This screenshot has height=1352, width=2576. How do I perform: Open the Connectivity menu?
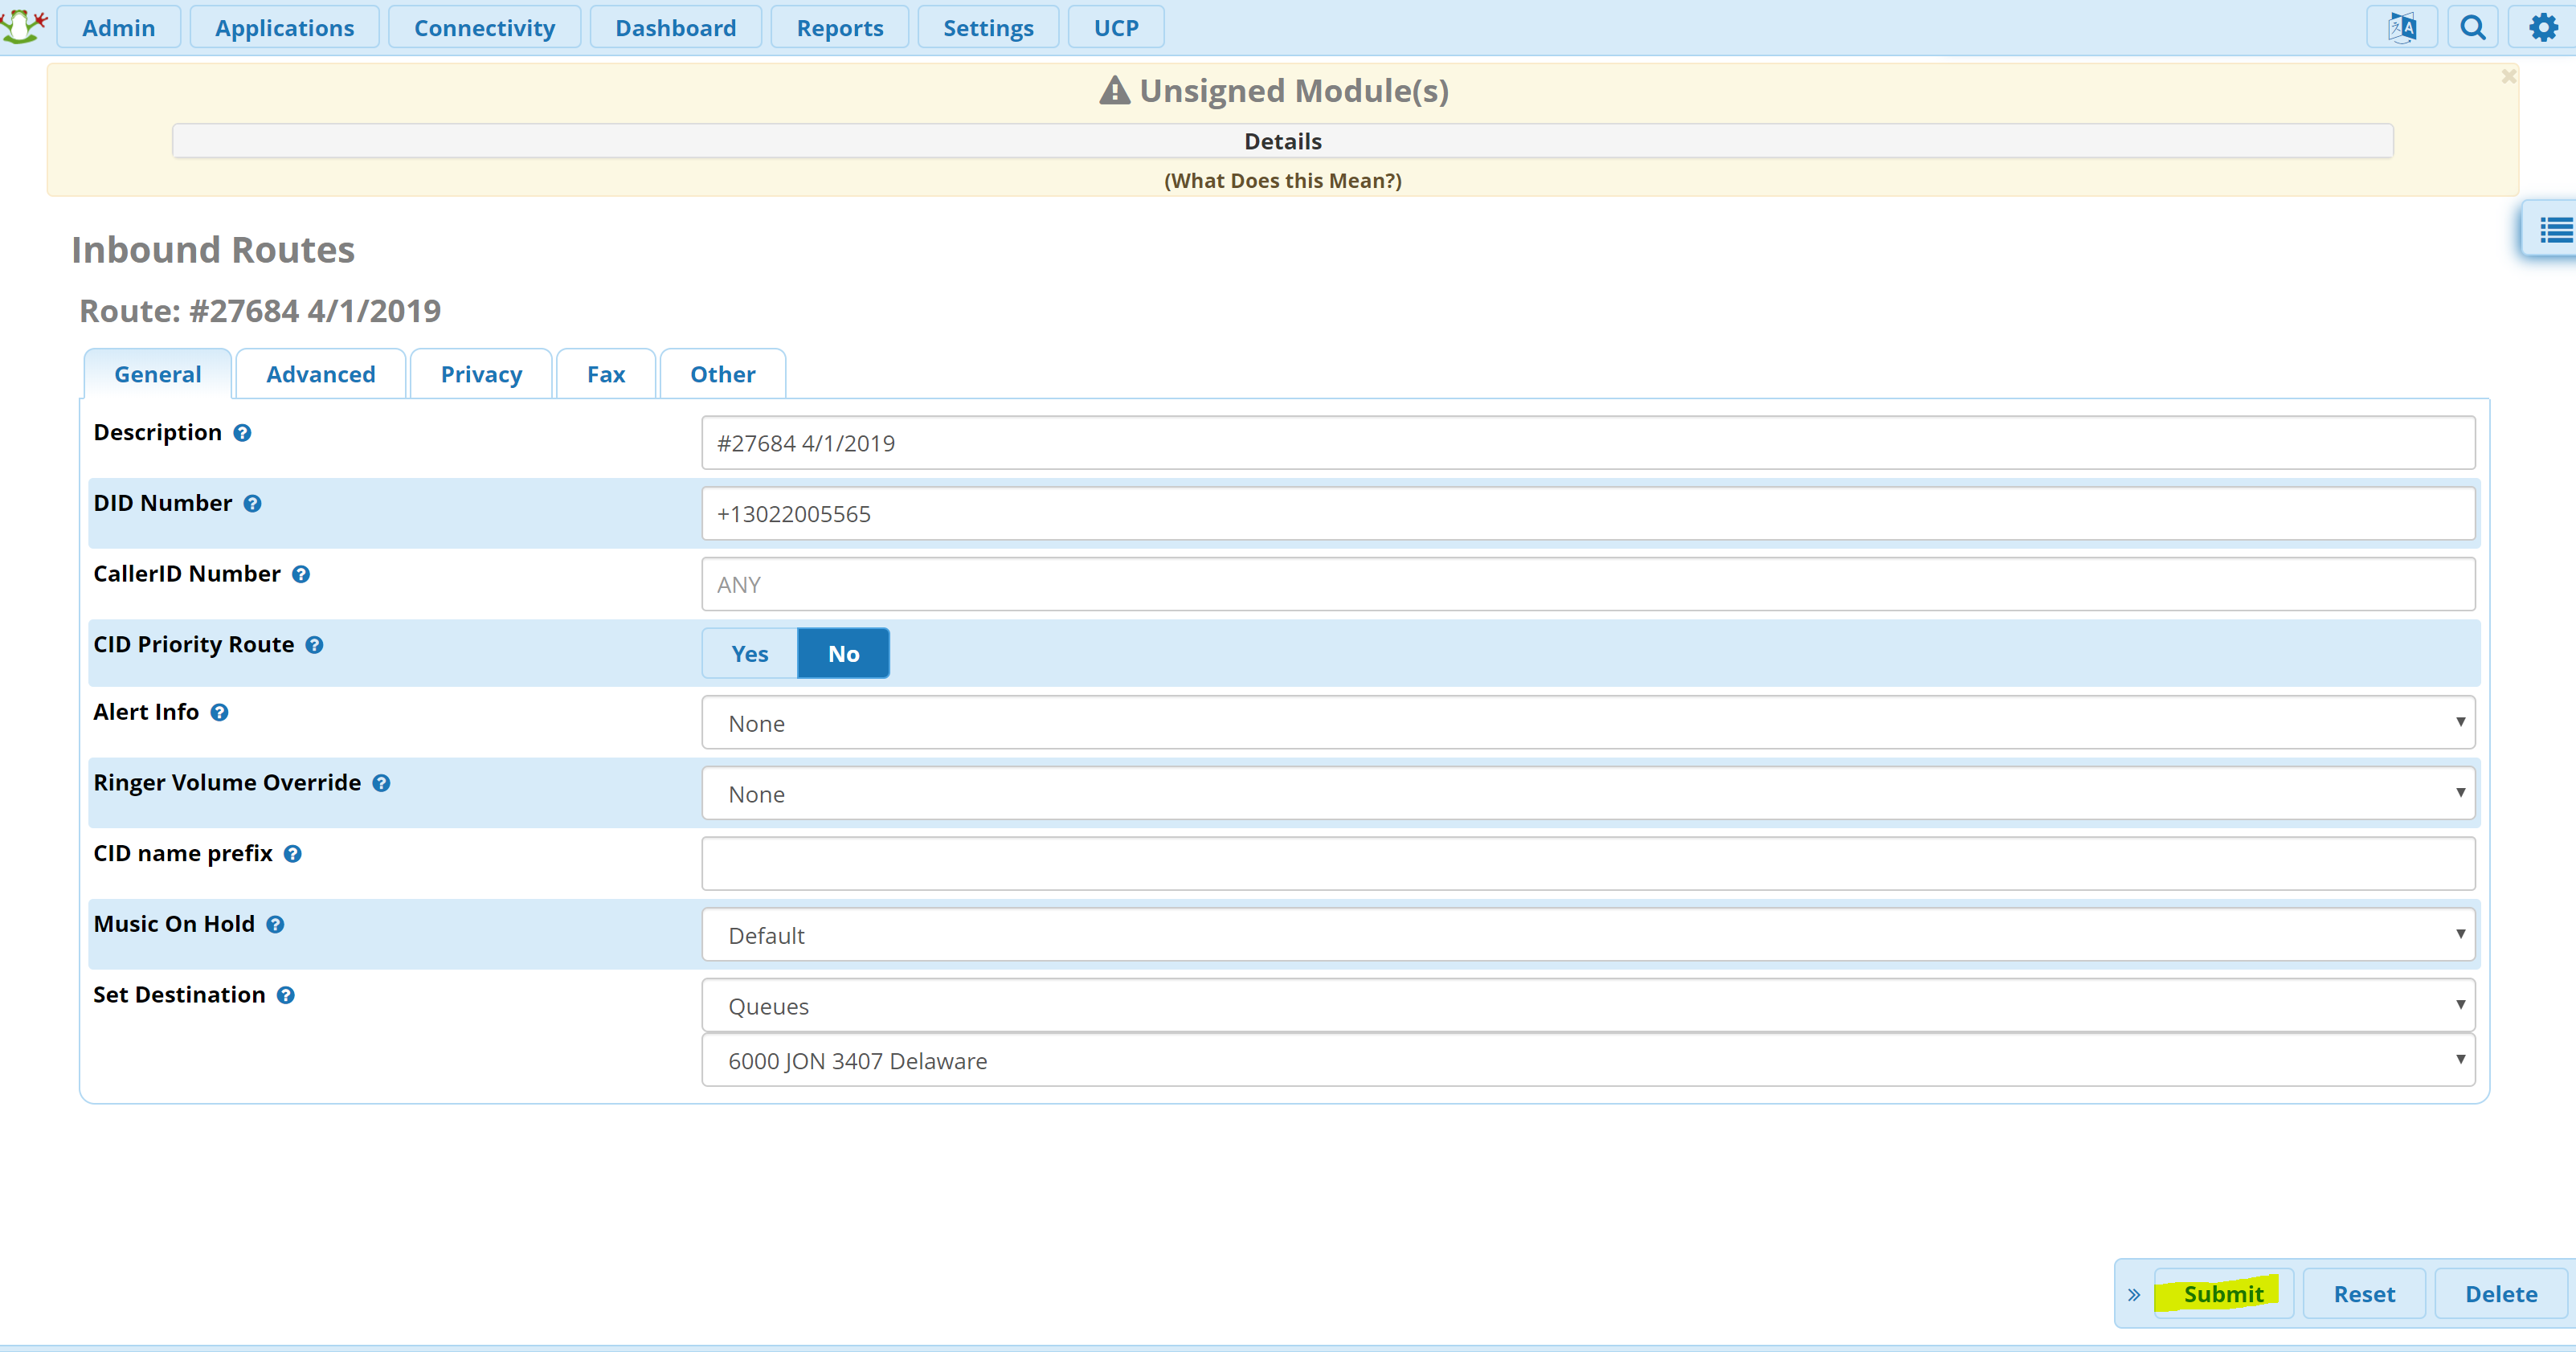point(484,27)
